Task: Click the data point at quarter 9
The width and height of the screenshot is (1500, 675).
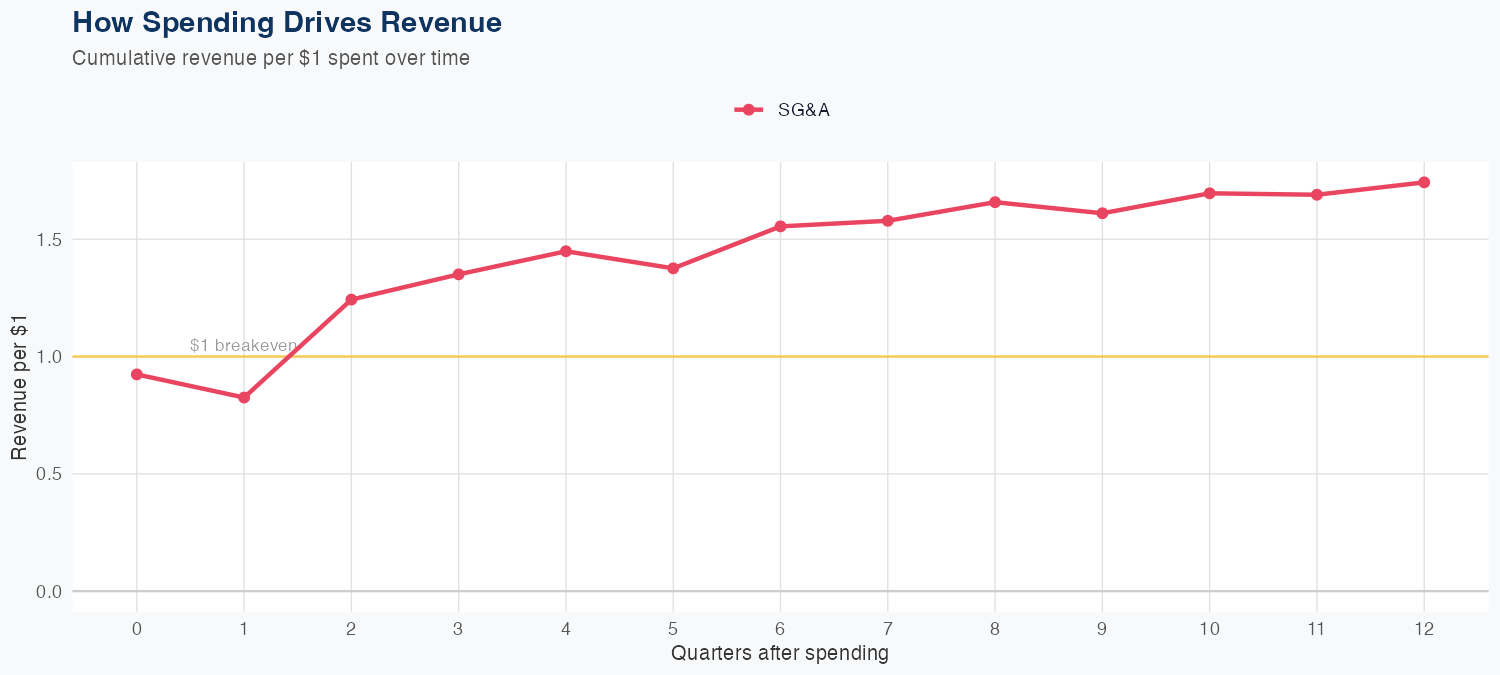Action: click(1102, 213)
